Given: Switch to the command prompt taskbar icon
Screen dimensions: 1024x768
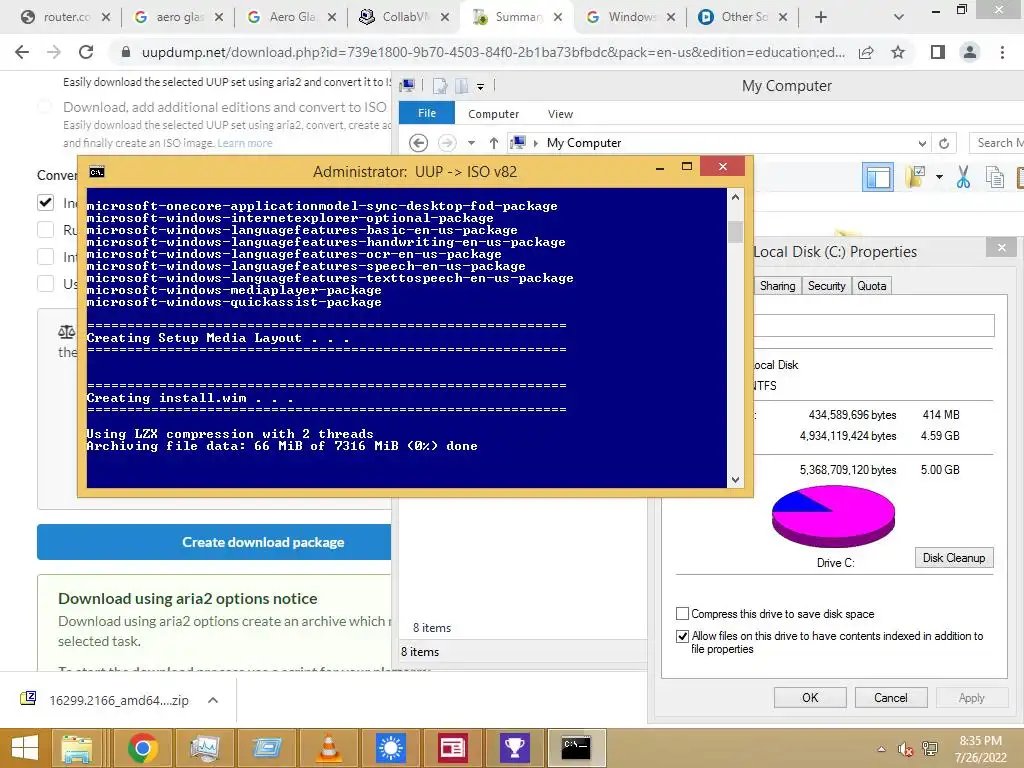Looking at the screenshot, I should pyautogui.click(x=576, y=748).
